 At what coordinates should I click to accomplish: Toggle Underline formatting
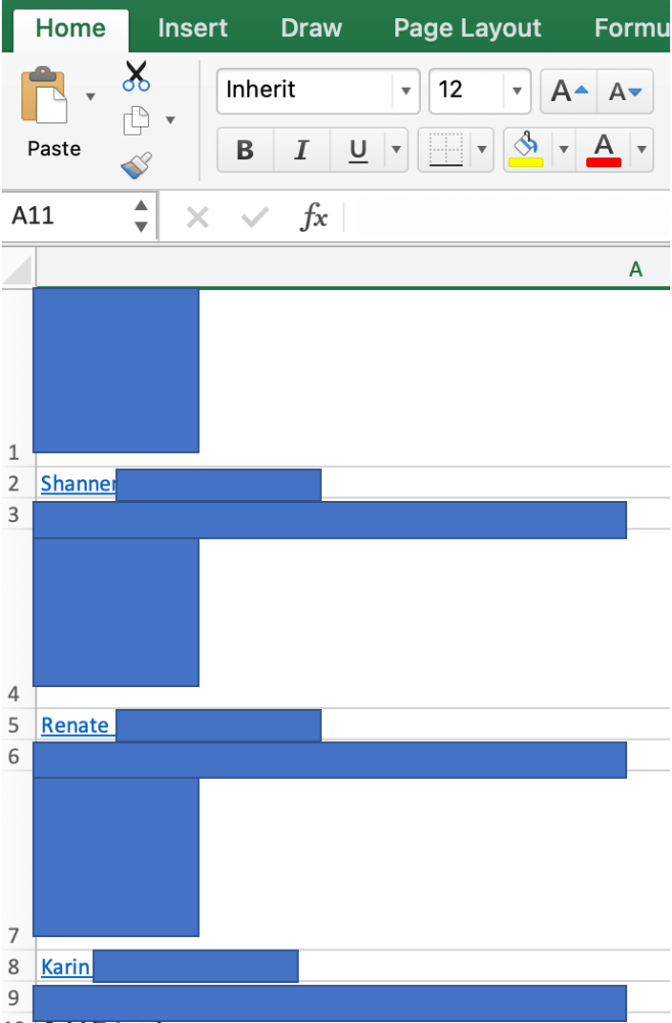pyautogui.click(x=358, y=150)
